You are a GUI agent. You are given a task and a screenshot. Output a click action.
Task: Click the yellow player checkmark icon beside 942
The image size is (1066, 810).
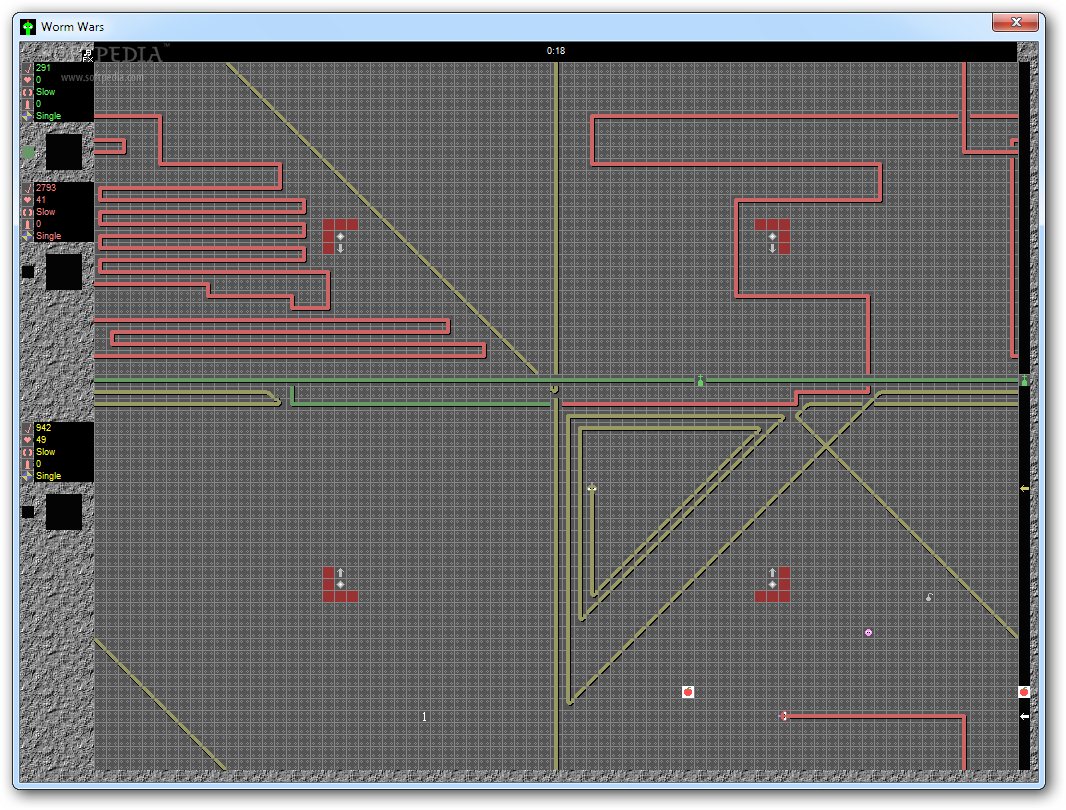tap(28, 428)
